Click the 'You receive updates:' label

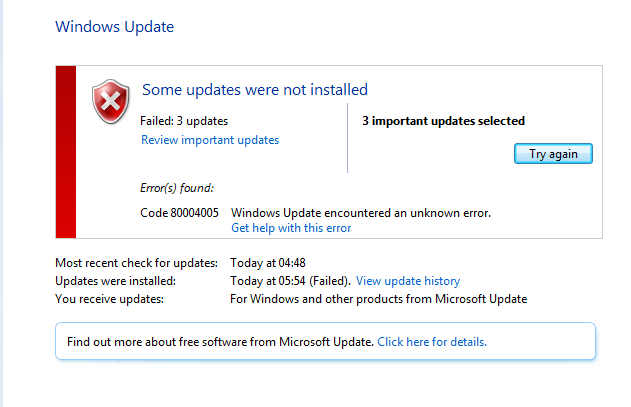click(x=109, y=299)
